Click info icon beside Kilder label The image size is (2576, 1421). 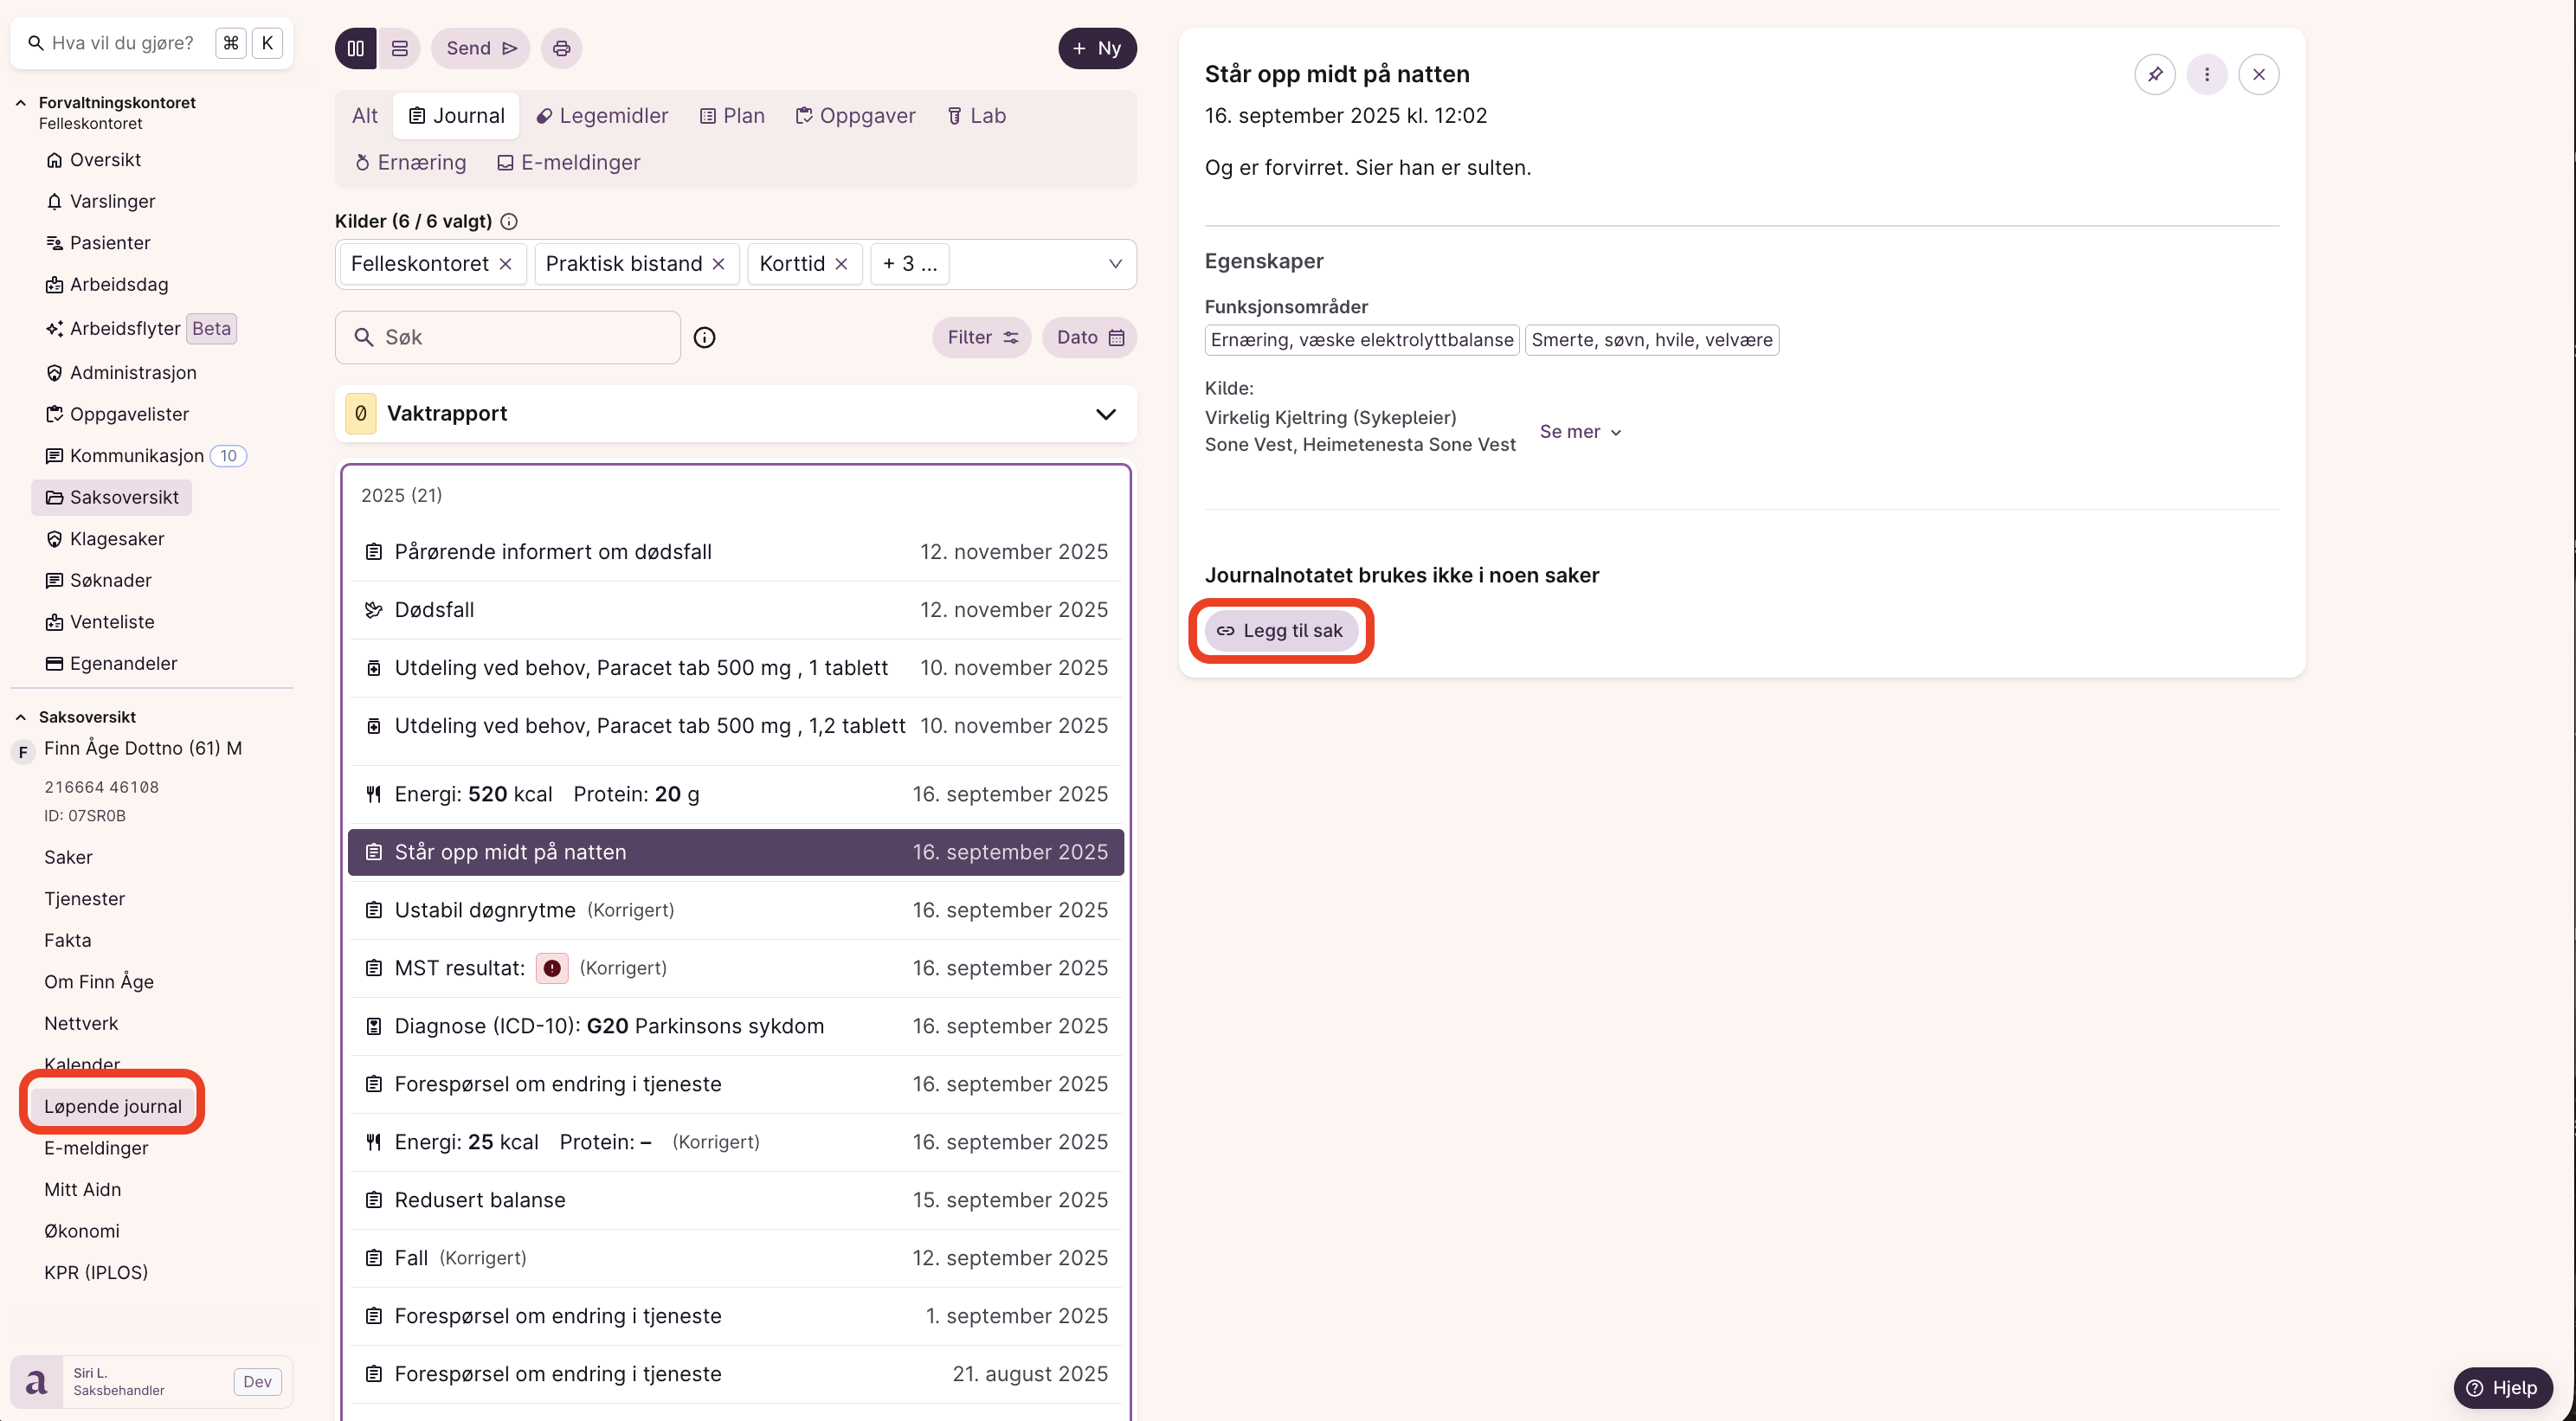point(509,221)
